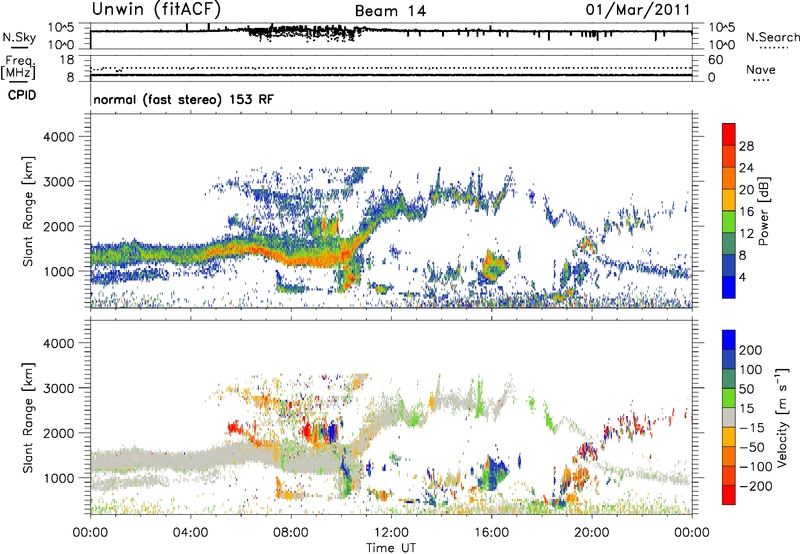Click the "Unwin (fitACF)" radar title
800x554 pixels.
click(156, 9)
